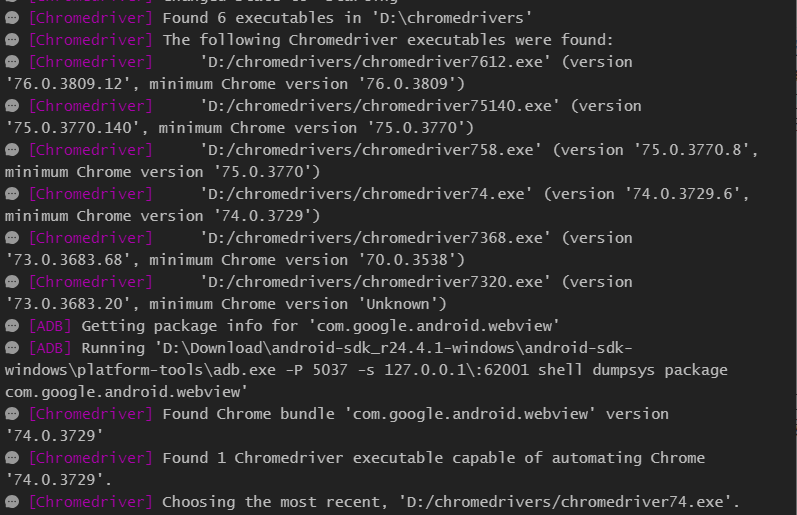Click the bubble icon beside 'Choosing the most recent'
This screenshot has width=797, height=515.
tap(12, 502)
